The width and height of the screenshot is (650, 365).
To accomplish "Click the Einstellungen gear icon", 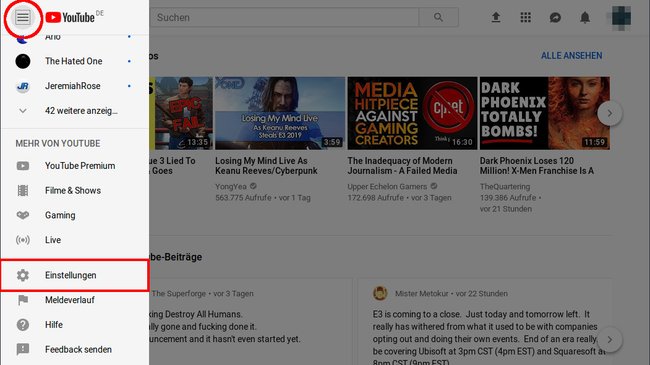I will point(23,275).
